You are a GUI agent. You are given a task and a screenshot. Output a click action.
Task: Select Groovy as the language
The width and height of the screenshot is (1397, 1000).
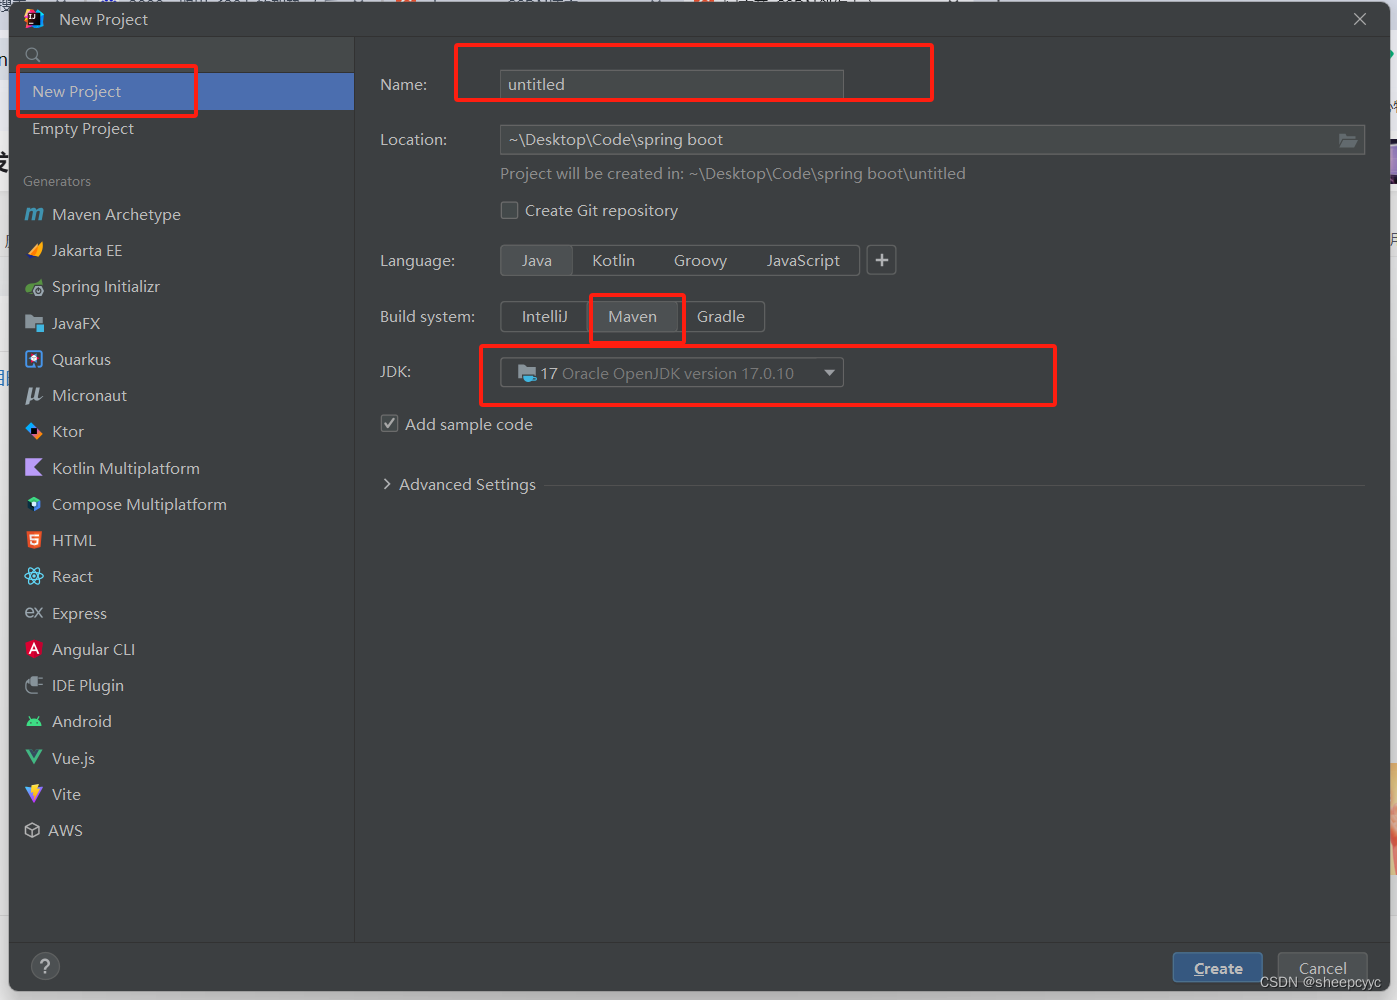click(700, 260)
